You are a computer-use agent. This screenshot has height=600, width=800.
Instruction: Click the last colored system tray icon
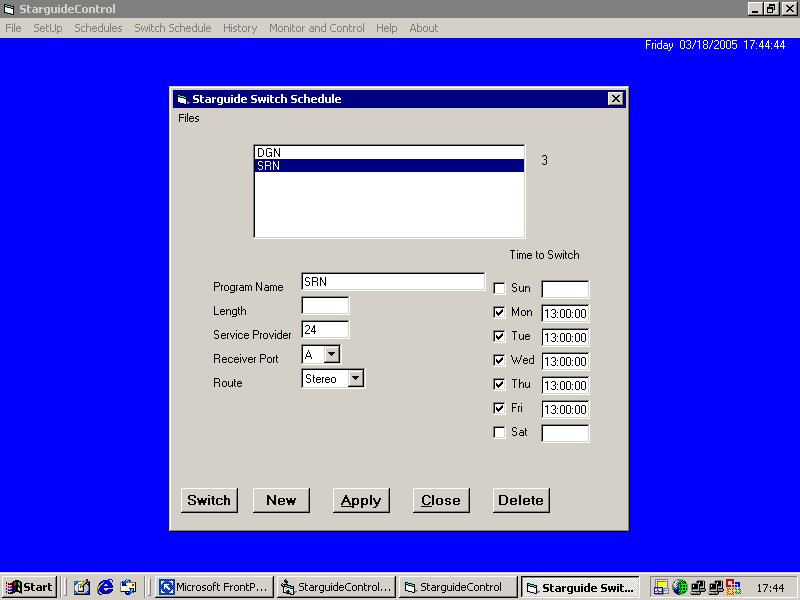[x=733, y=587]
